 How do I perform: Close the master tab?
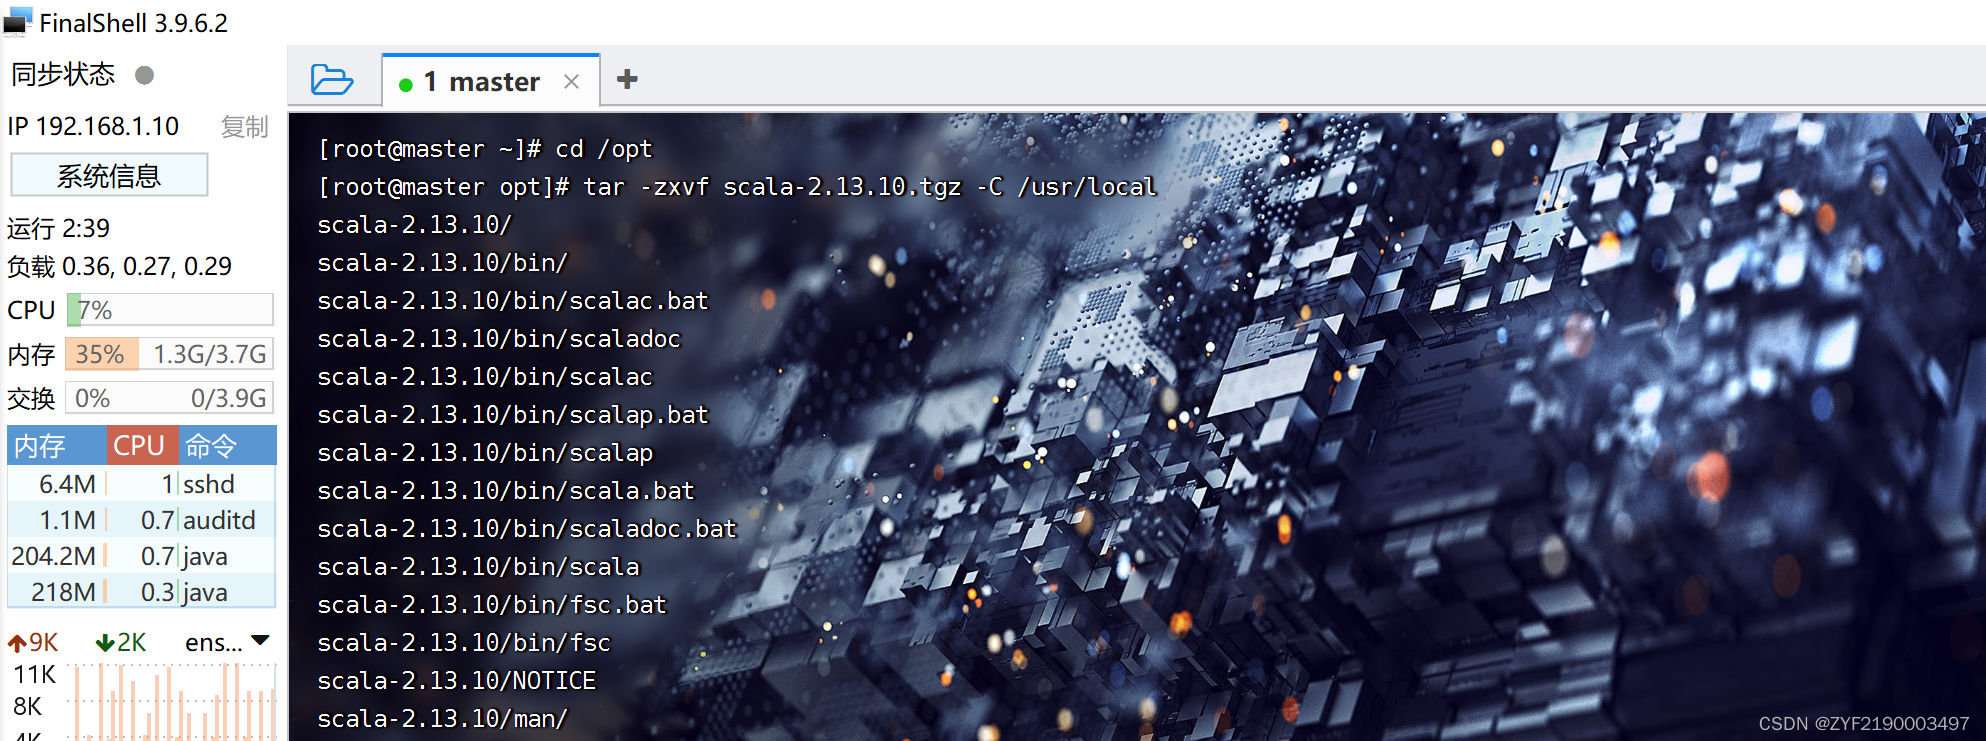coord(571,82)
